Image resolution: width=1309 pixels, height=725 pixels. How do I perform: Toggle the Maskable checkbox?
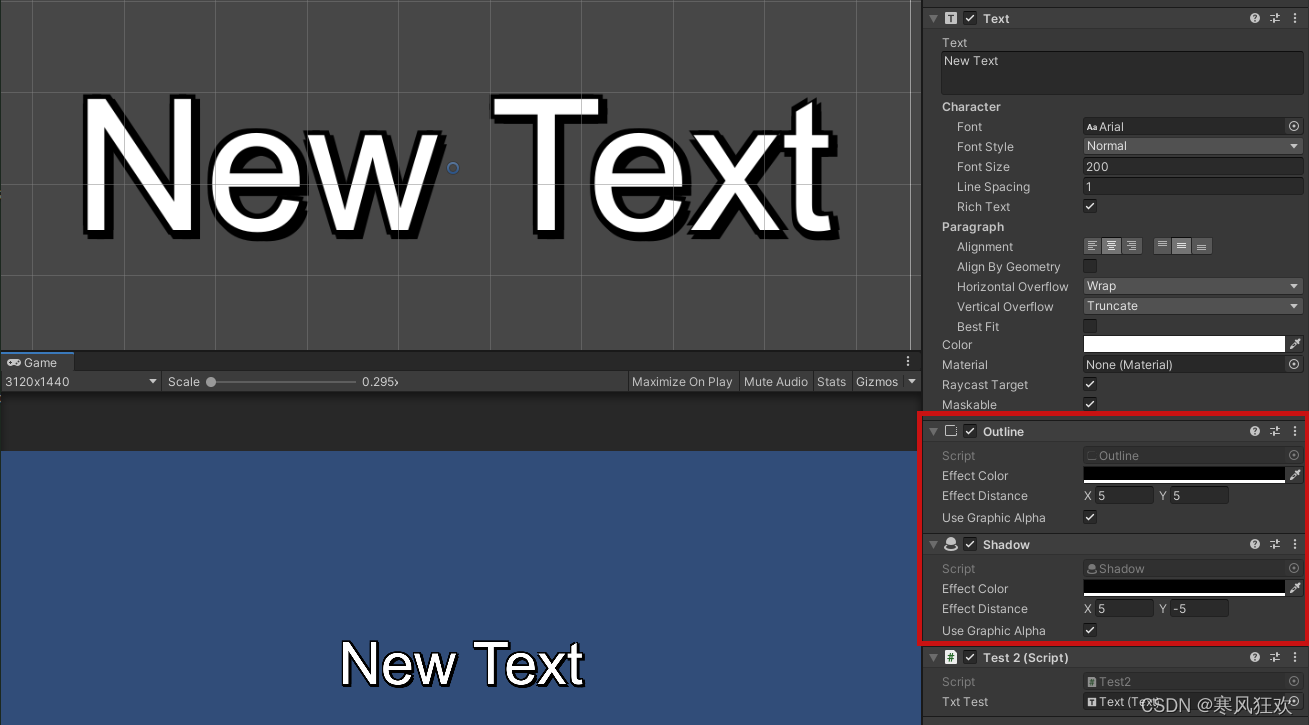[1090, 404]
